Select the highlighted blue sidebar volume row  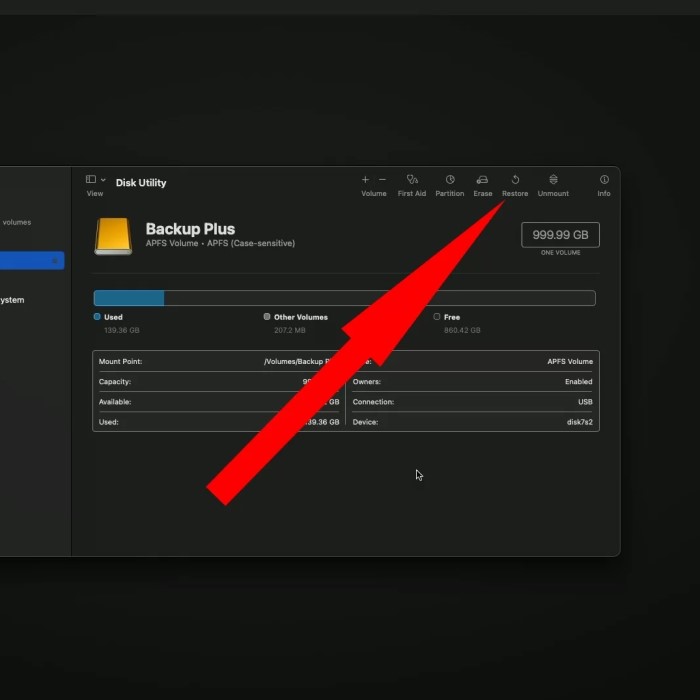point(32,260)
